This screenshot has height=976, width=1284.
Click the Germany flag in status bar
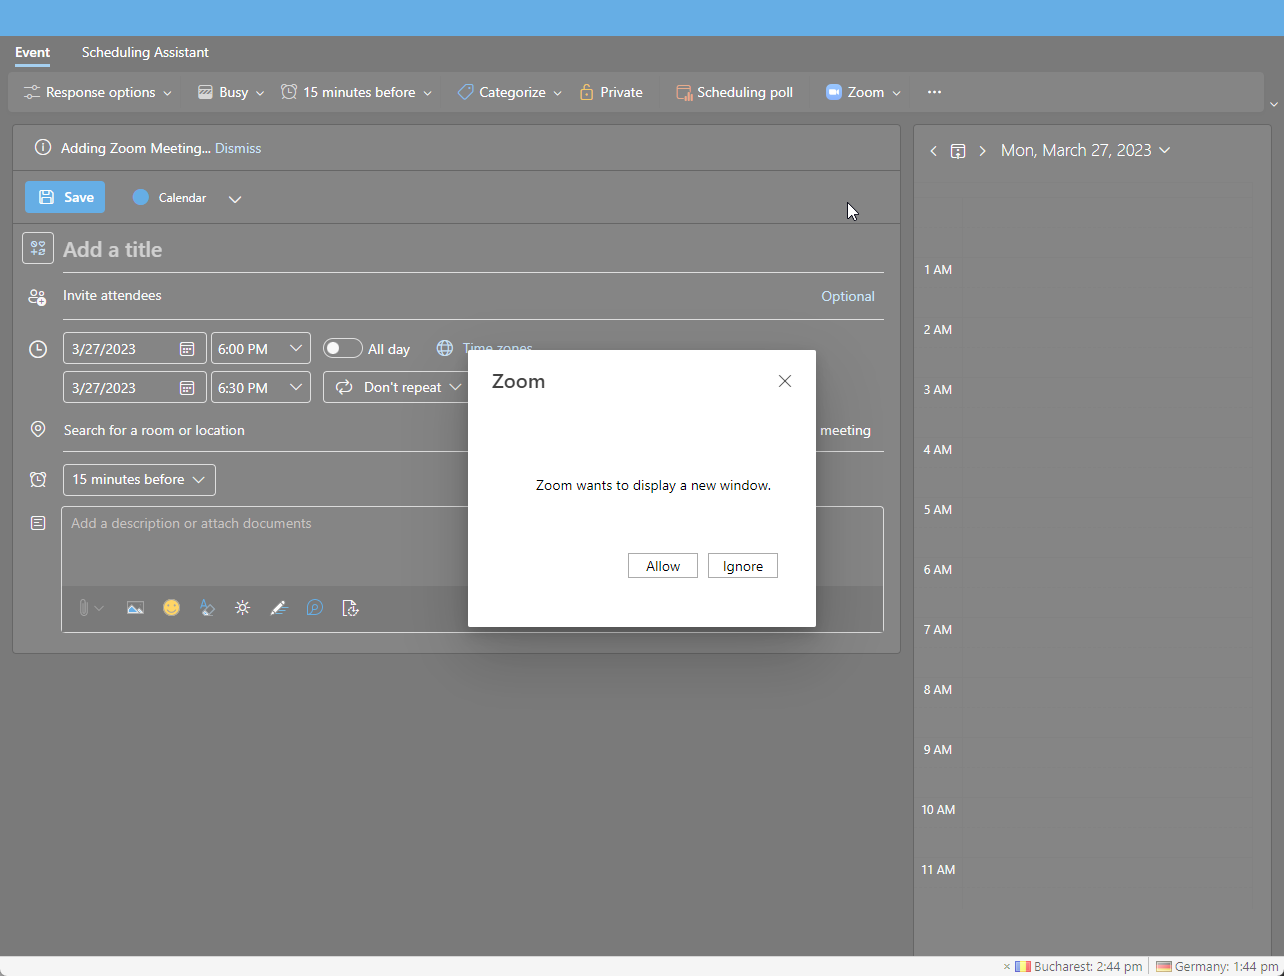pyautogui.click(x=1164, y=967)
